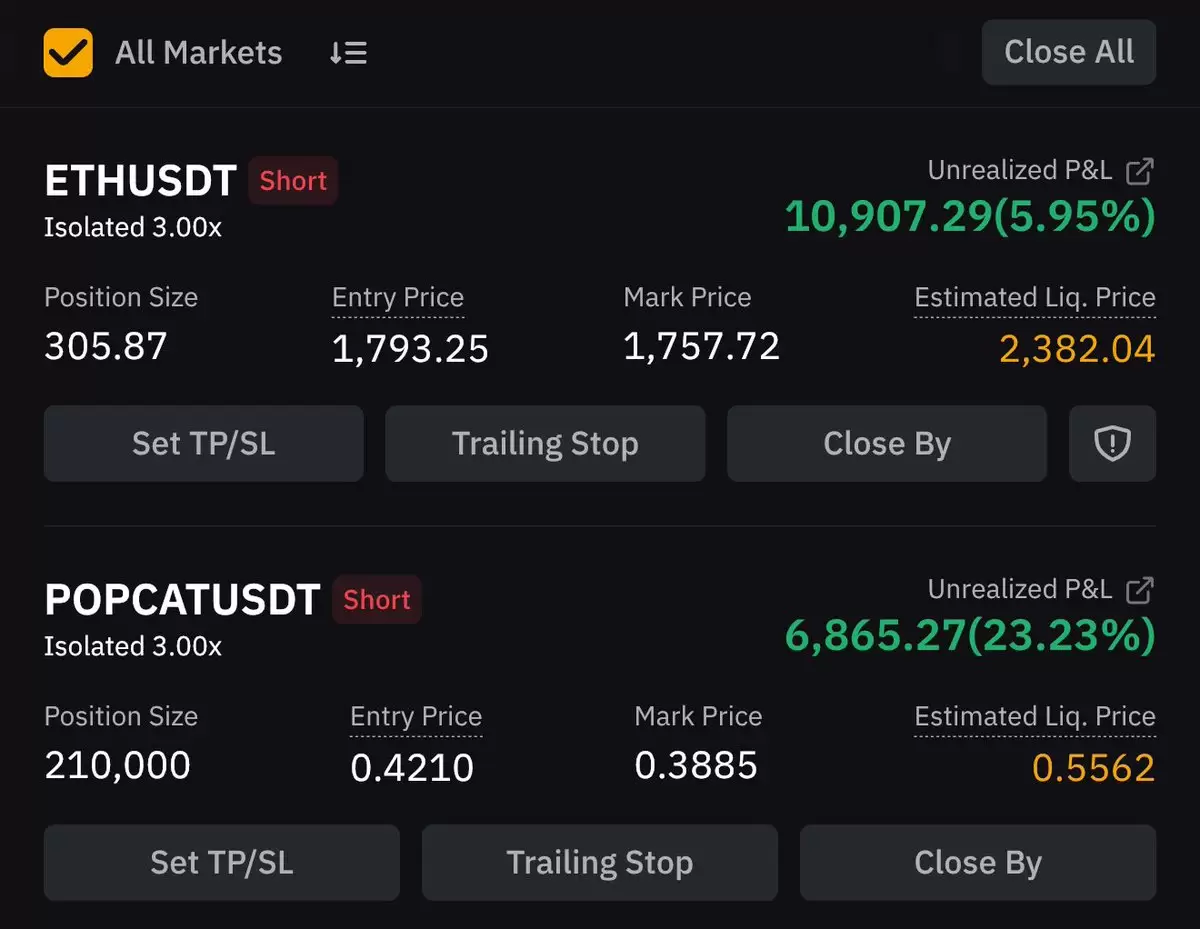This screenshot has height=929, width=1200.
Task: Adjust ETHUSDT Isolated 3.00x leverage
Action: point(133,228)
